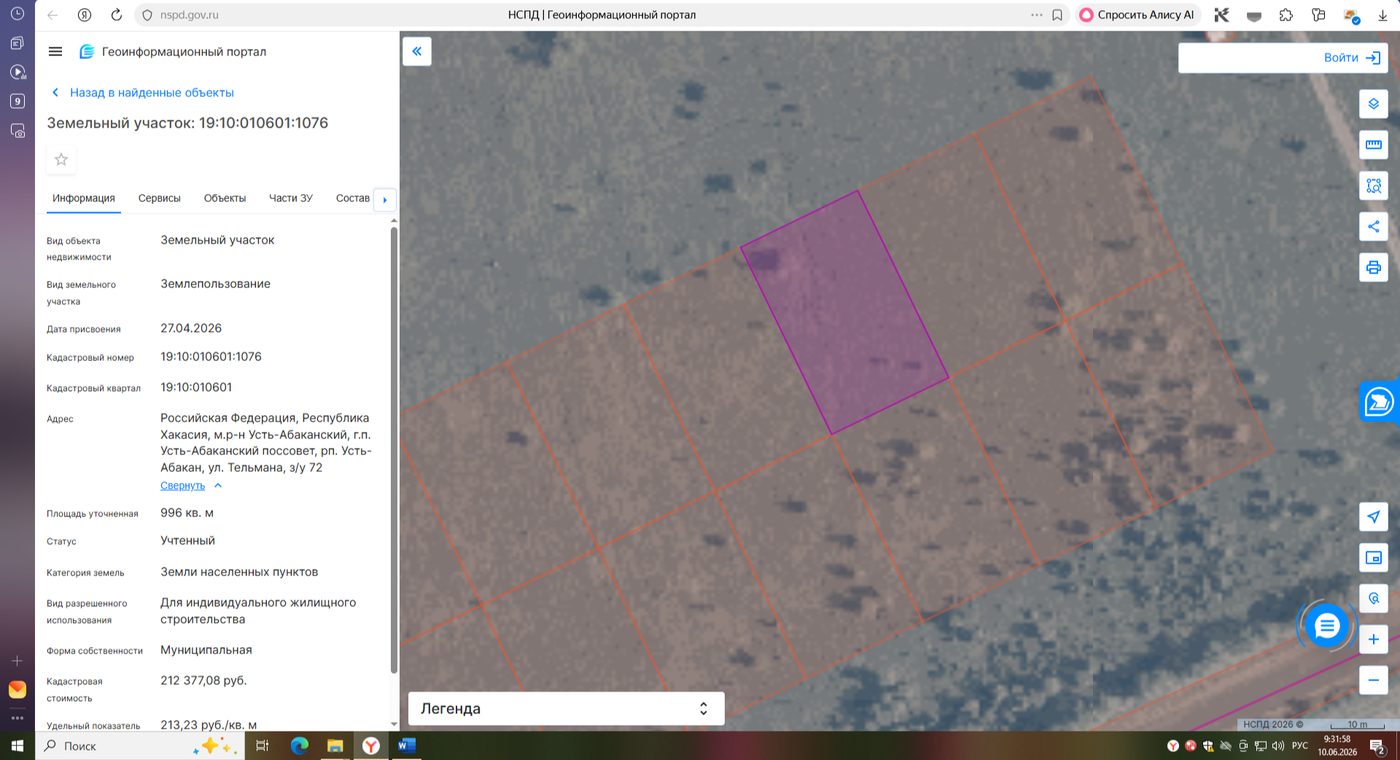Share the current map view
The image size is (1400, 760).
pos(1374,227)
